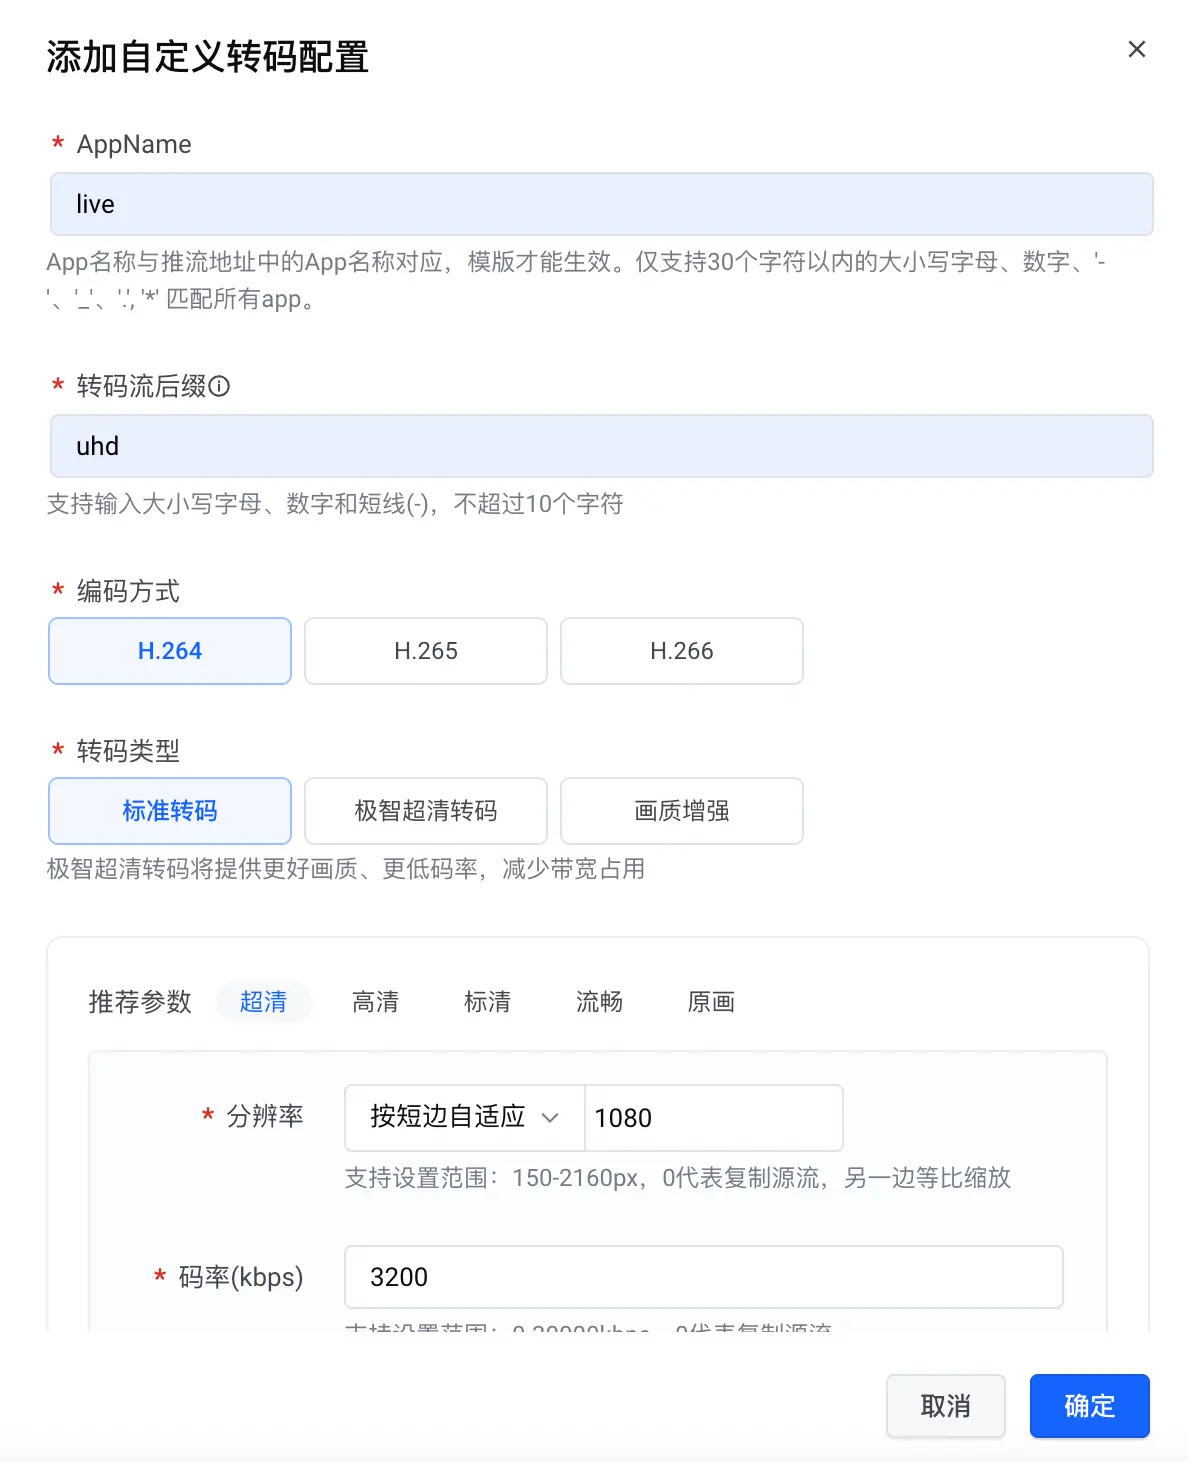Click the resolution value field showing 1080
Screen dimensions: 1188x1462
click(714, 1118)
